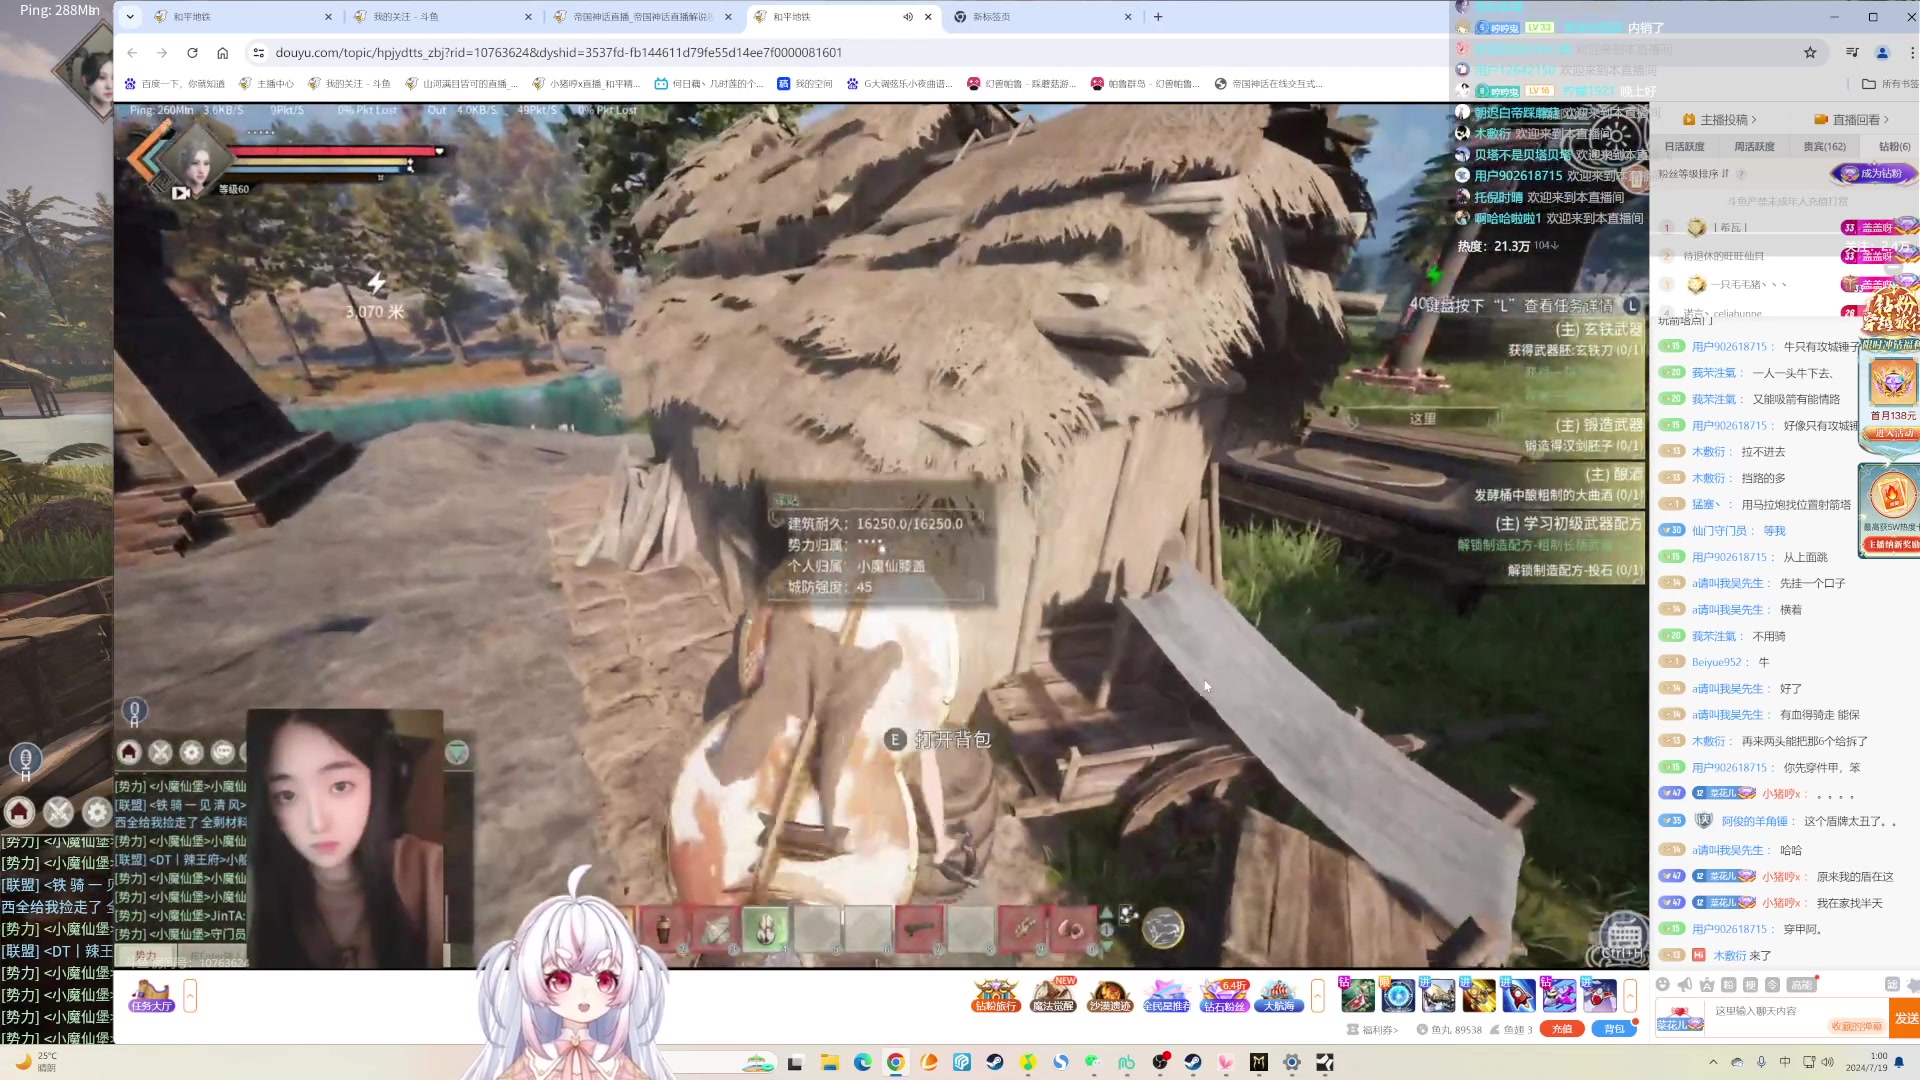Screen dimensions: 1920x1080
Task: Open the 我的空间 bookmark
Action: point(805,84)
